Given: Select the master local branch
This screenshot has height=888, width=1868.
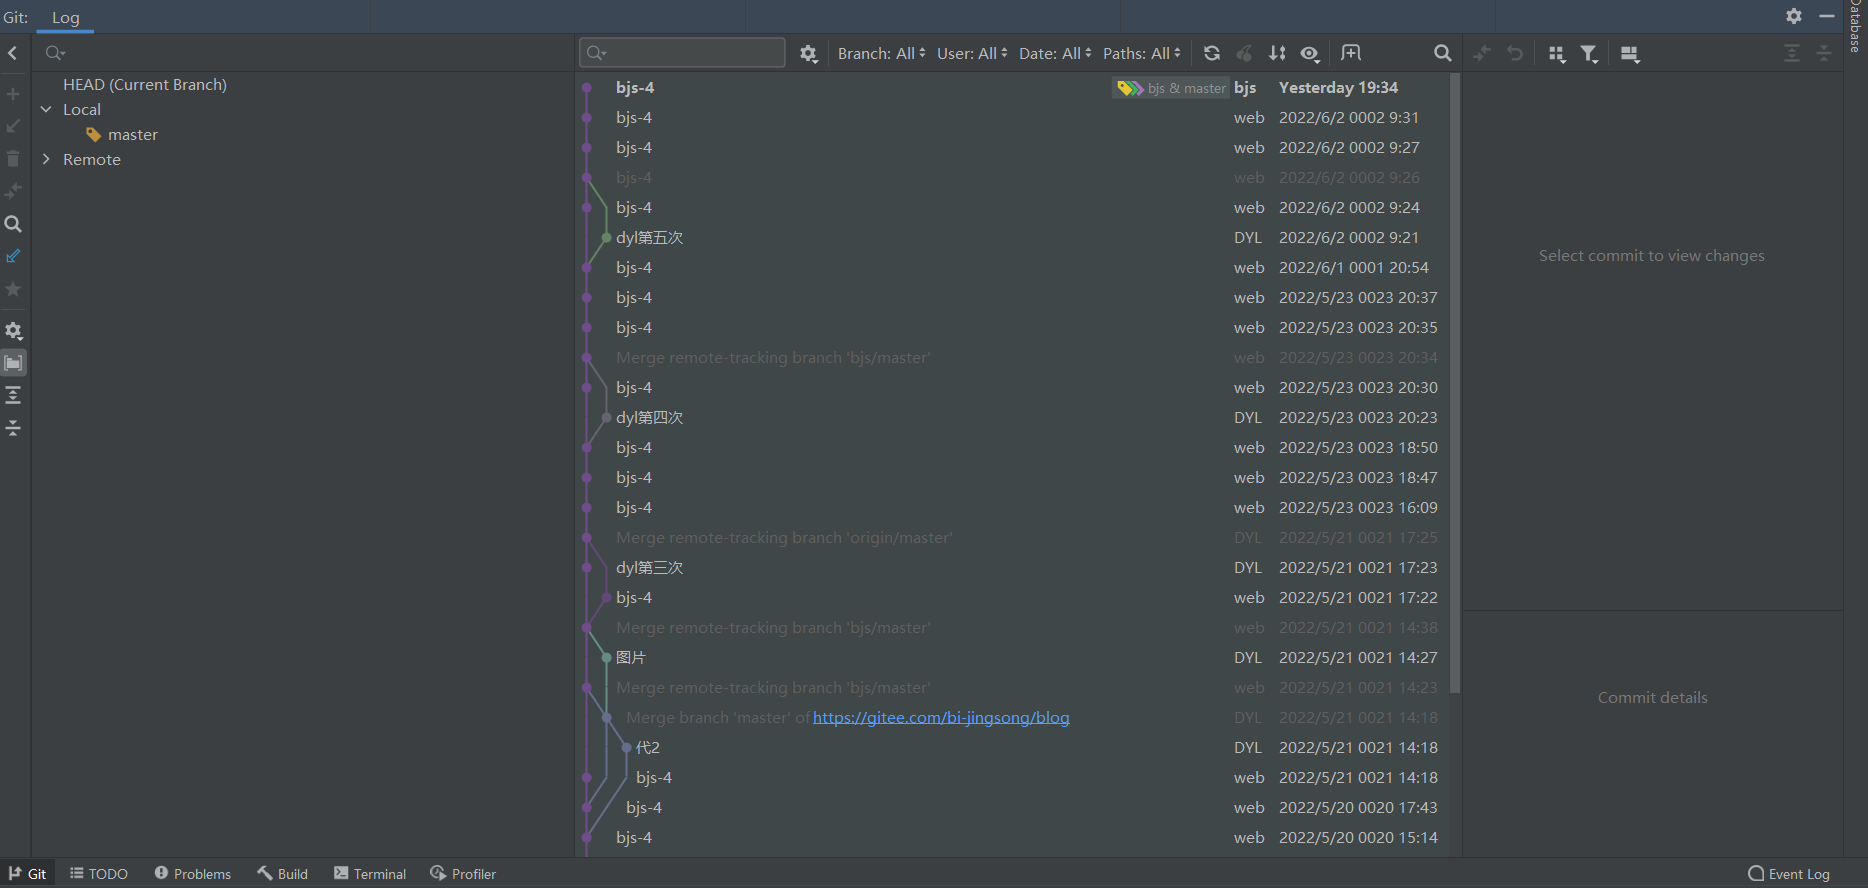Looking at the screenshot, I should [133, 135].
